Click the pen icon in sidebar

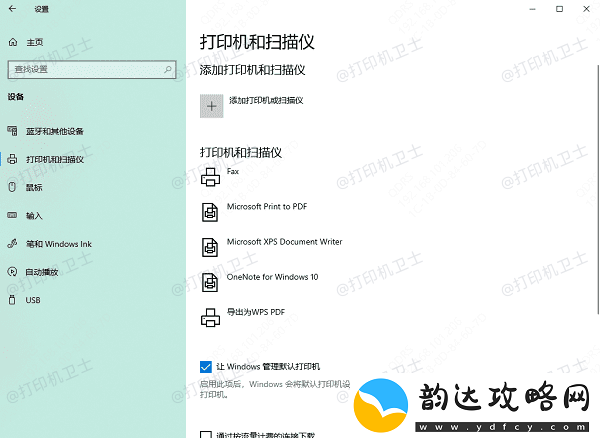click(x=12, y=243)
